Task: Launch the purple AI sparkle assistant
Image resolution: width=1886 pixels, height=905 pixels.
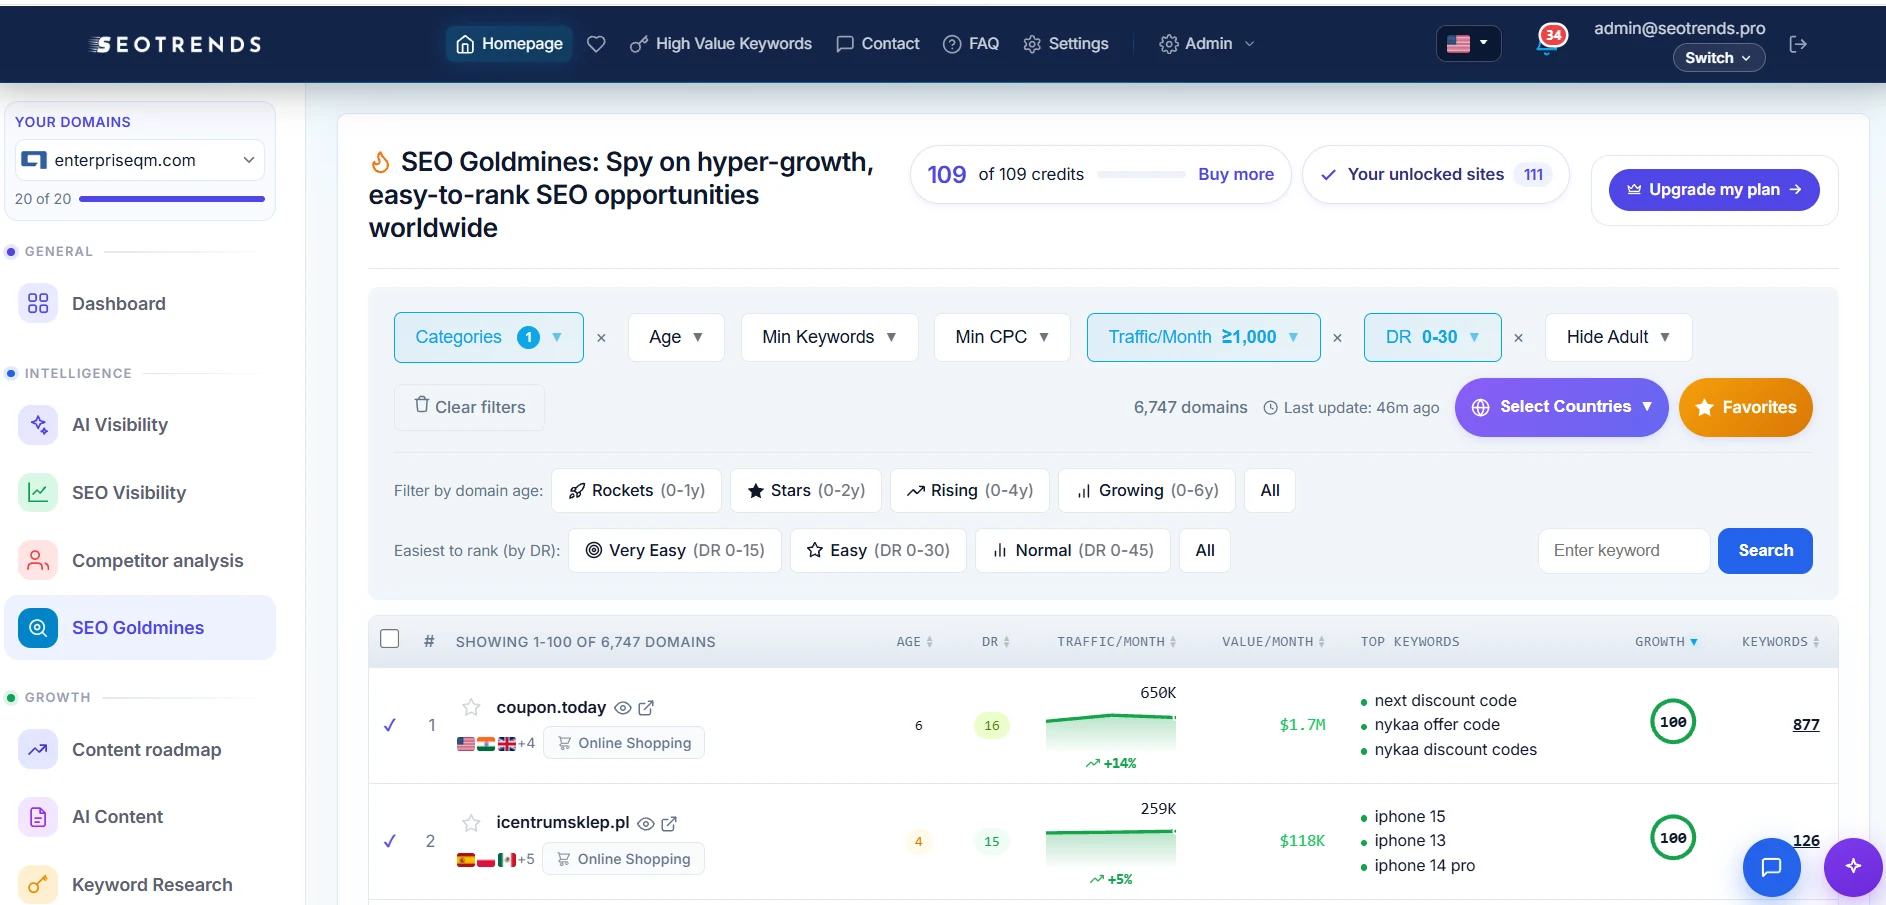Action: pyautogui.click(x=1853, y=867)
